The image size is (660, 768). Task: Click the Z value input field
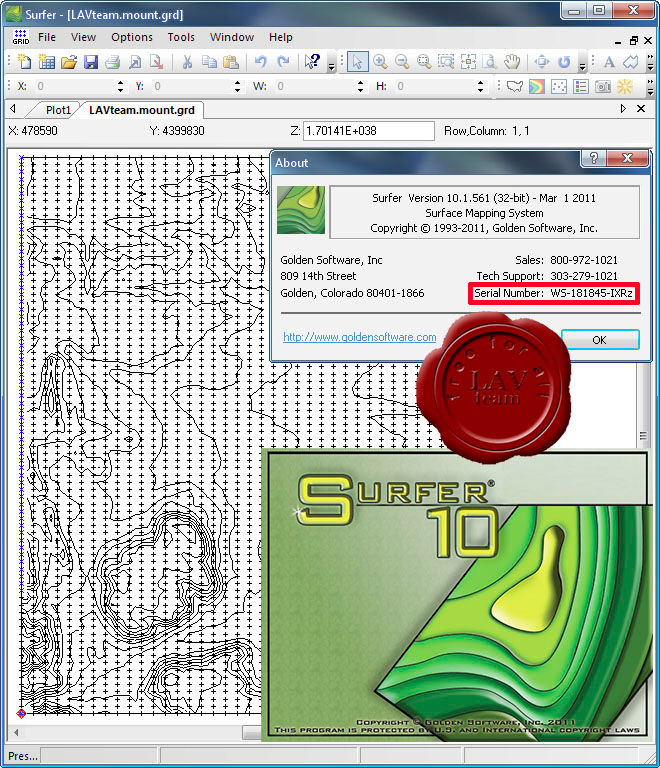pos(368,131)
